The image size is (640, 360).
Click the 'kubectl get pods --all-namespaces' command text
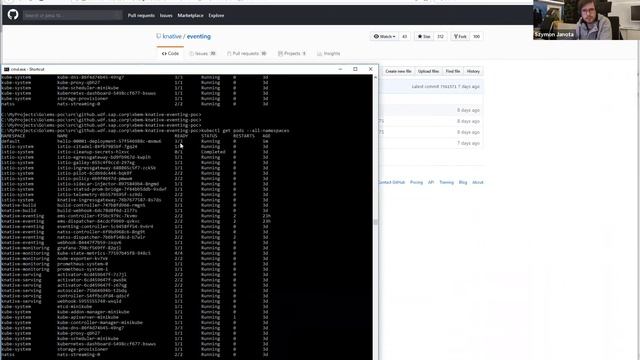tap(245, 131)
